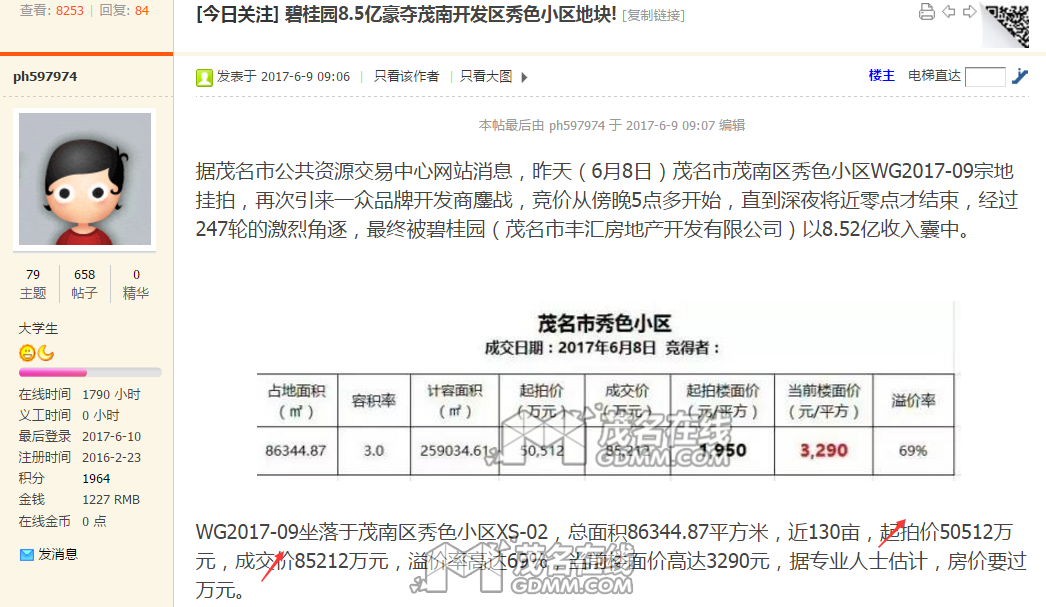1046x607 pixels.
Task: Click the pink user level progress bar
Action: (x=90, y=372)
